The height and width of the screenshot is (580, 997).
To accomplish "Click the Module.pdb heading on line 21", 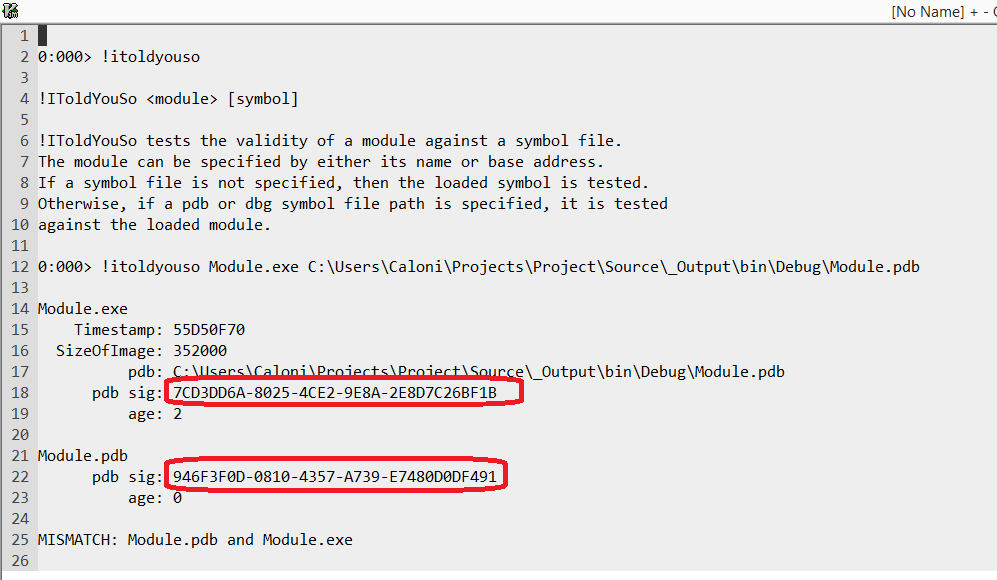I will [83, 456].
